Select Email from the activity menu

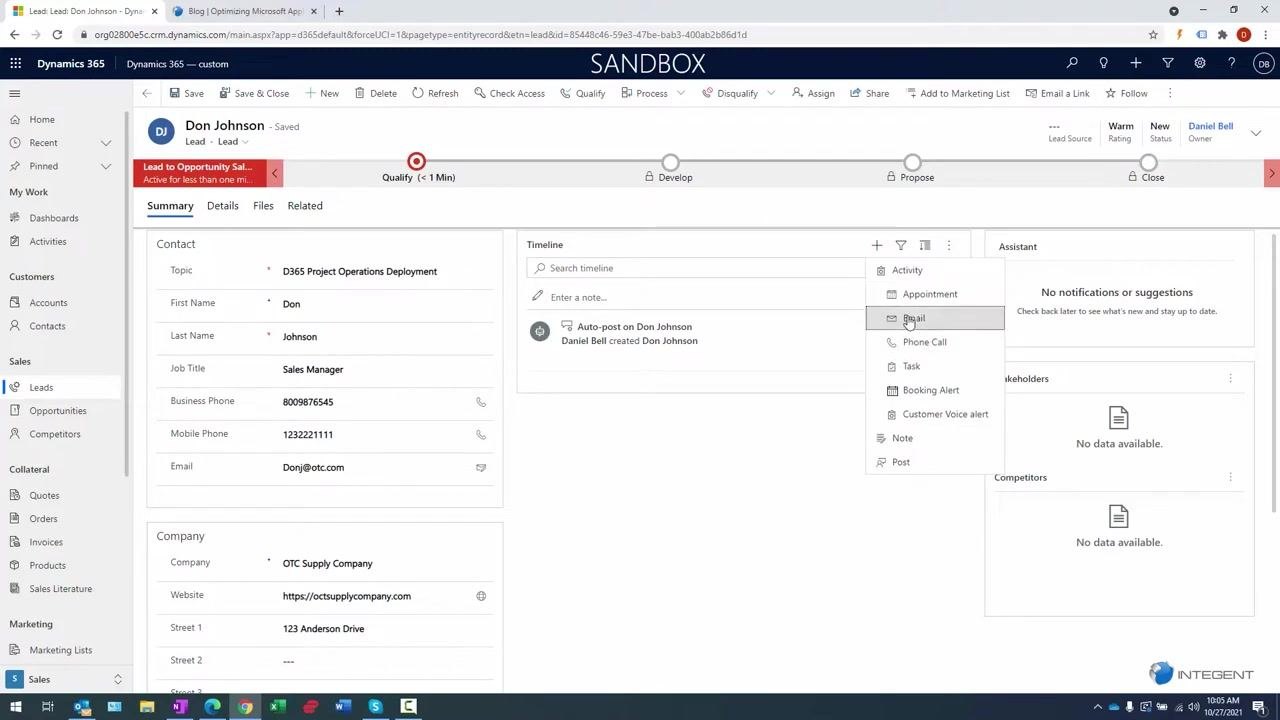(x=935, y=318)
